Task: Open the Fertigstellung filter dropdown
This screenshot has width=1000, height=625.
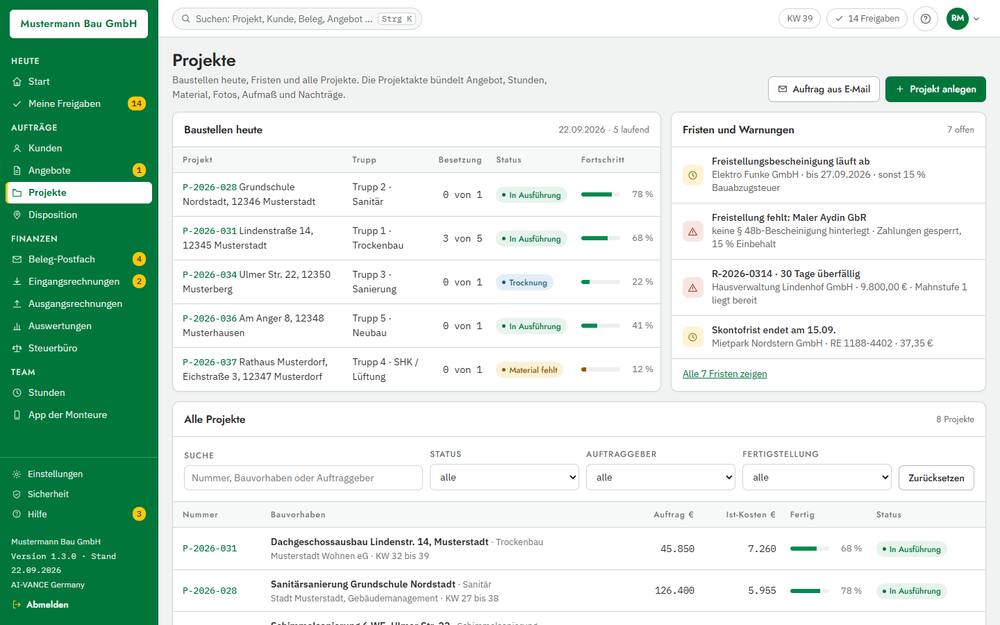Action: coord(817,478)
